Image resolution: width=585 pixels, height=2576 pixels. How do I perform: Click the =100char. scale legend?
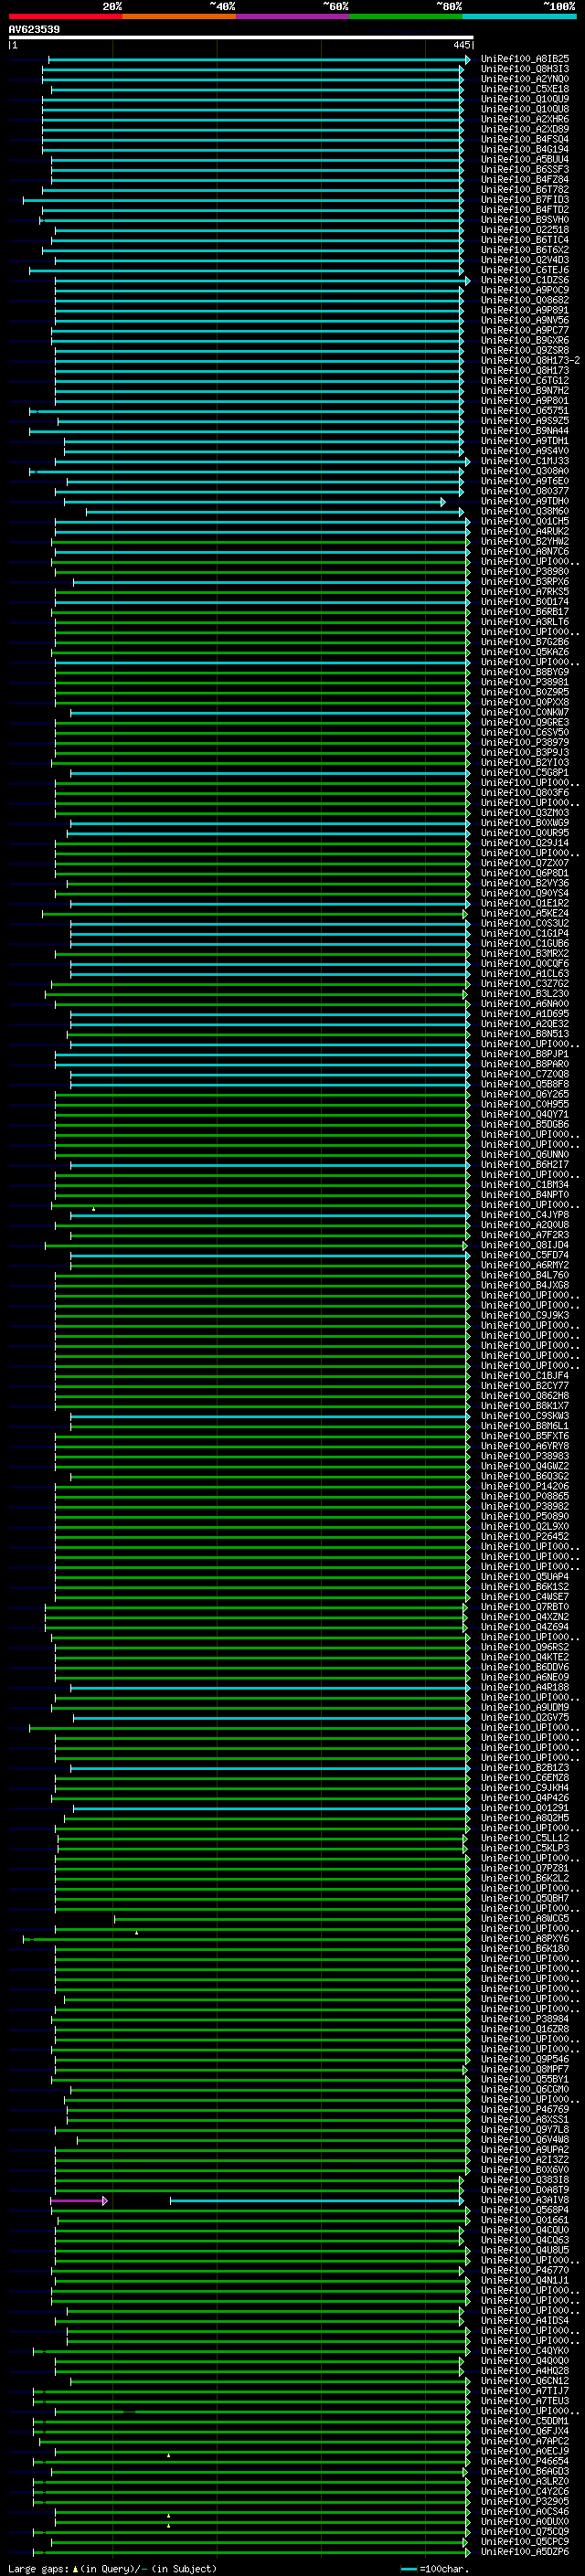coord(435,2568)
